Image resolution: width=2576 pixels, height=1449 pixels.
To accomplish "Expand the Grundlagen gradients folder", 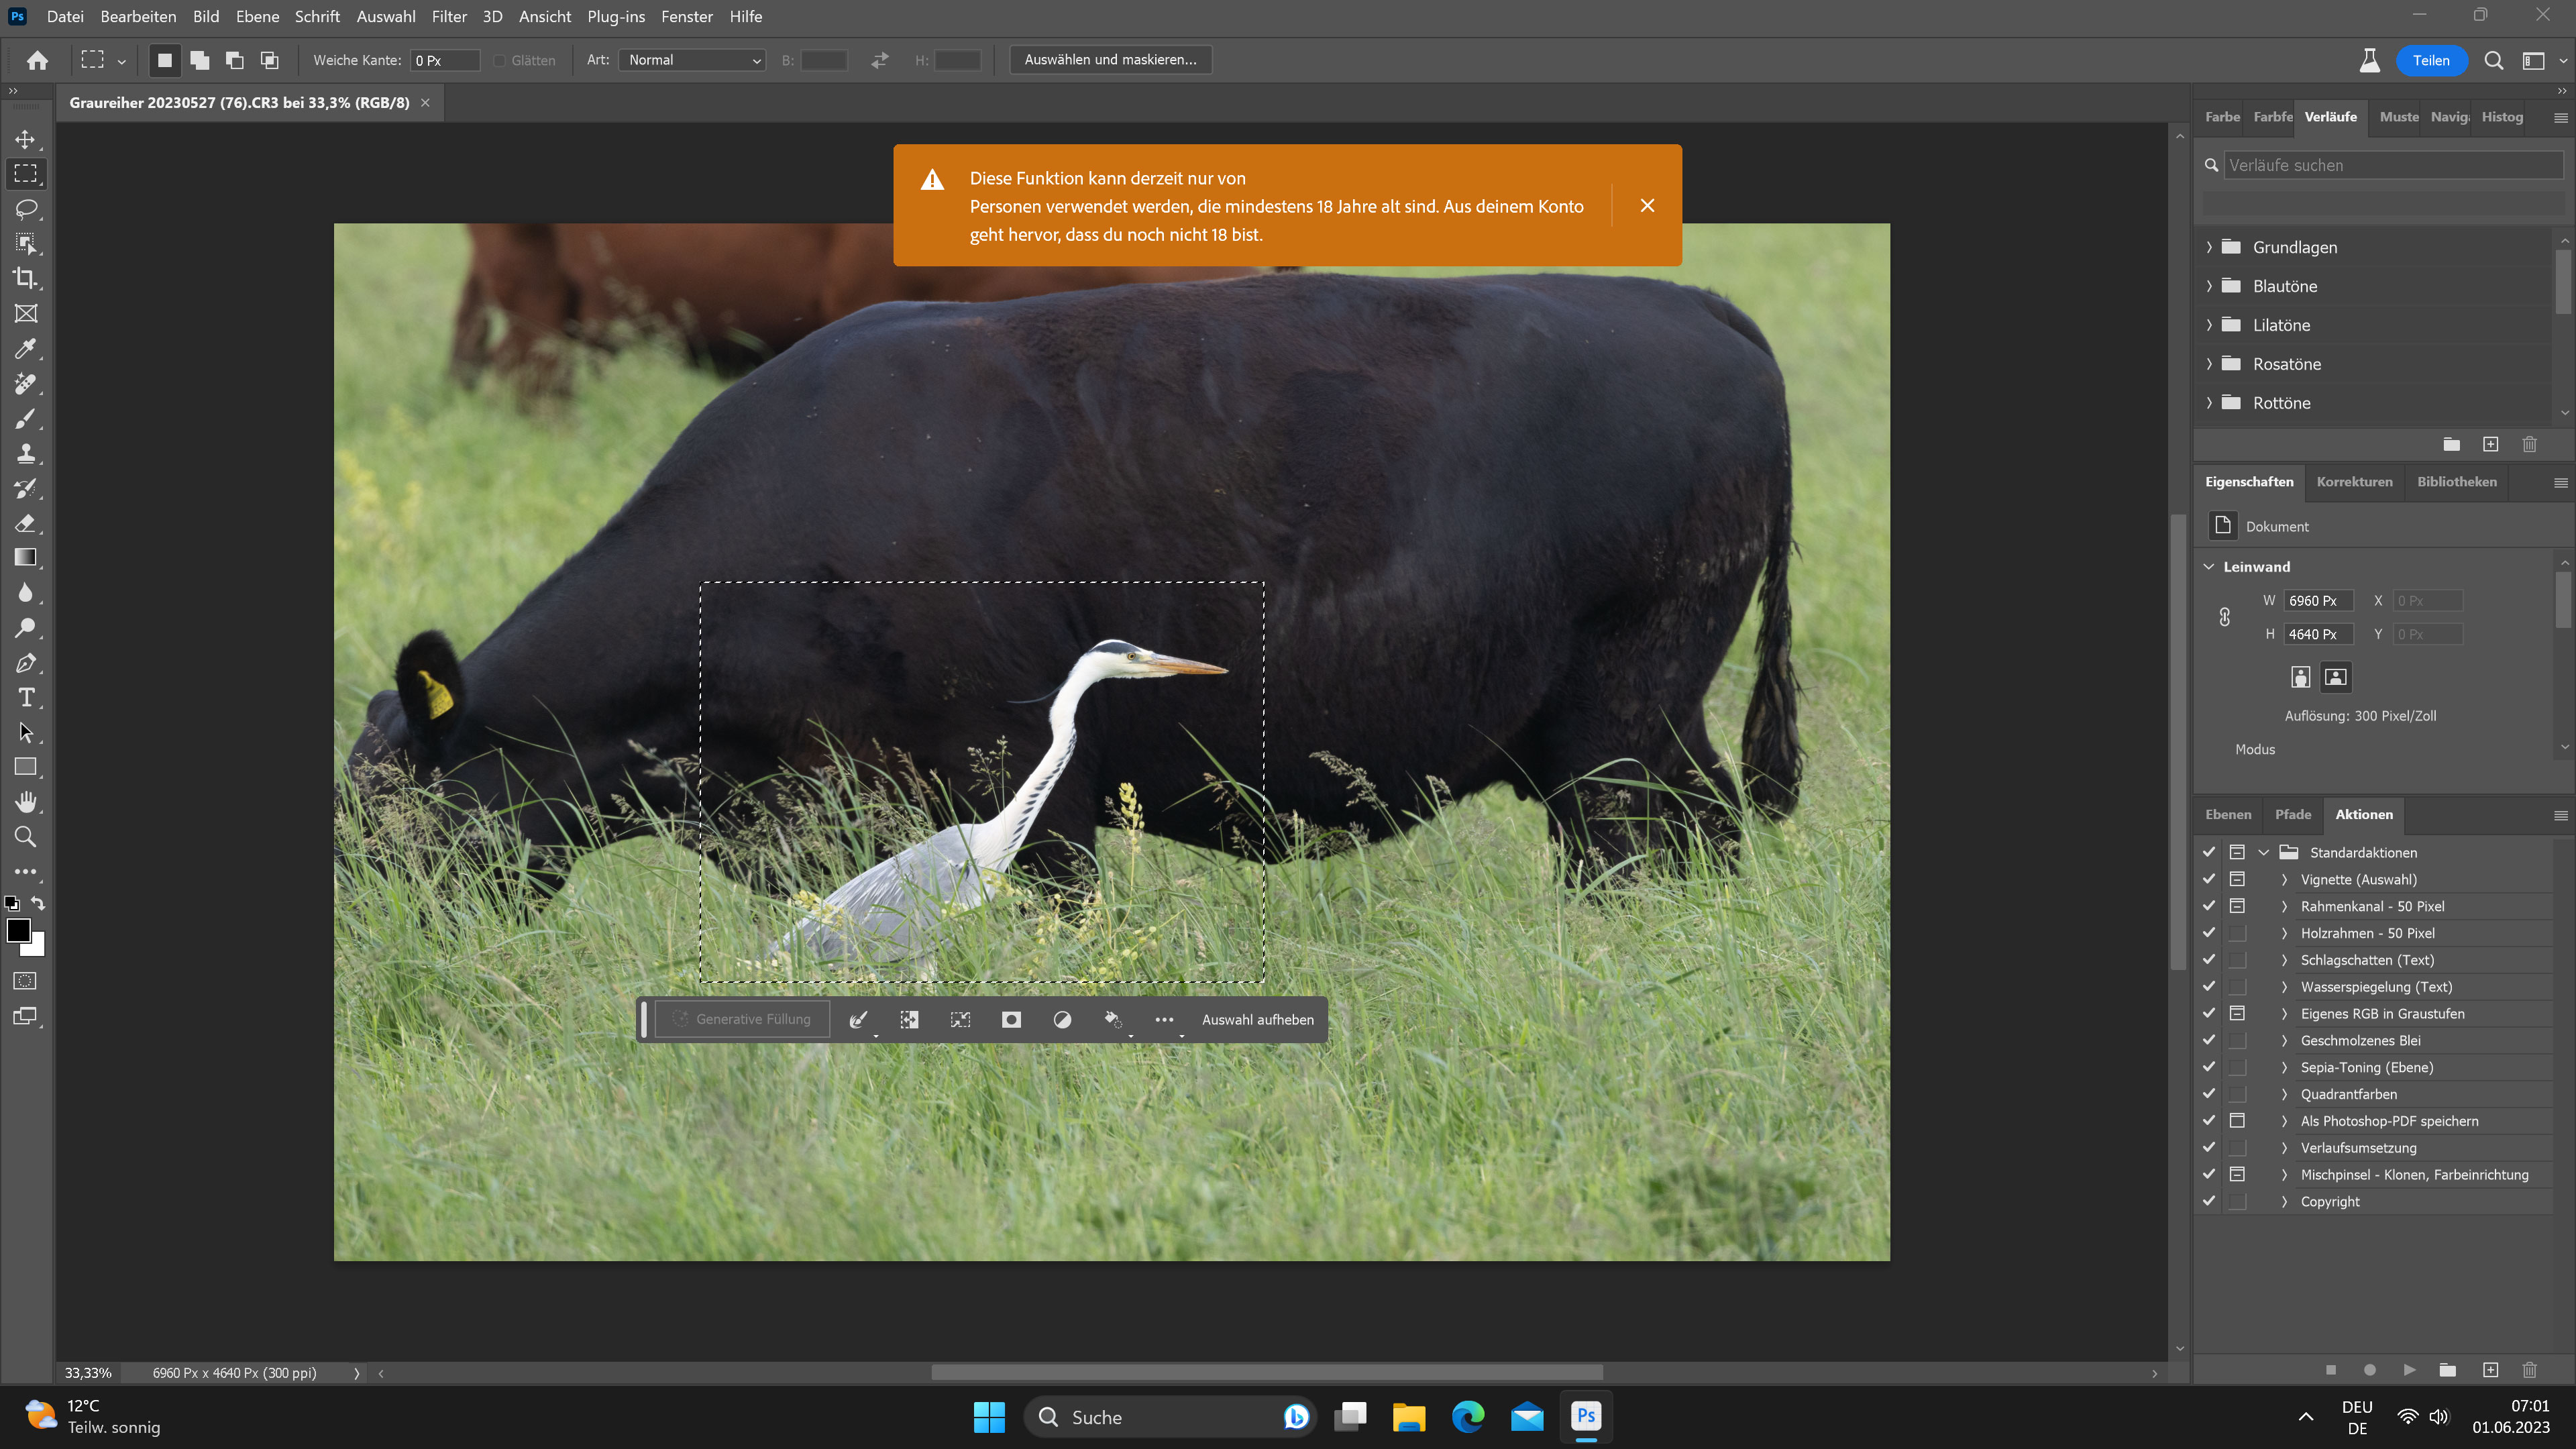I will (x=2209, y=247).
